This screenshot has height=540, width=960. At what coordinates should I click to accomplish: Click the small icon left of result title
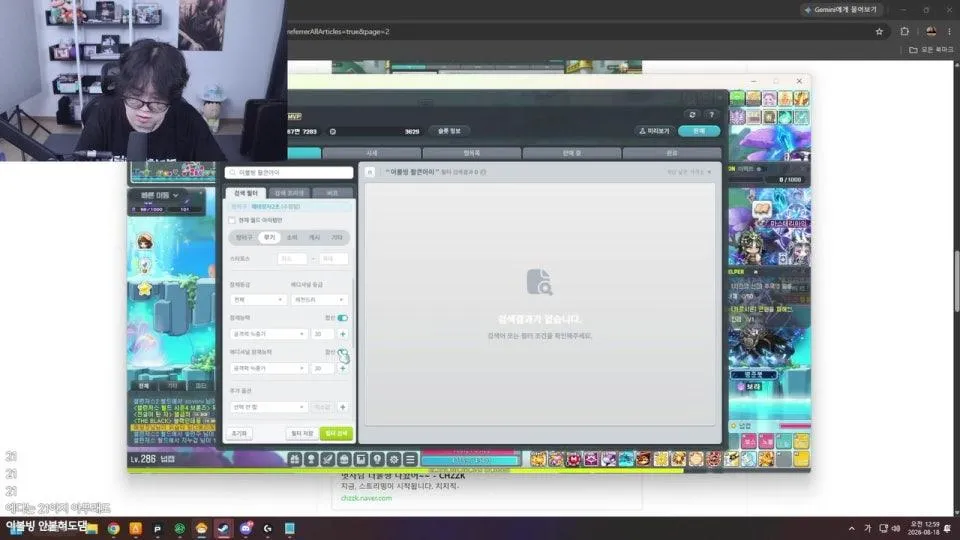click(x=370, y=172)
